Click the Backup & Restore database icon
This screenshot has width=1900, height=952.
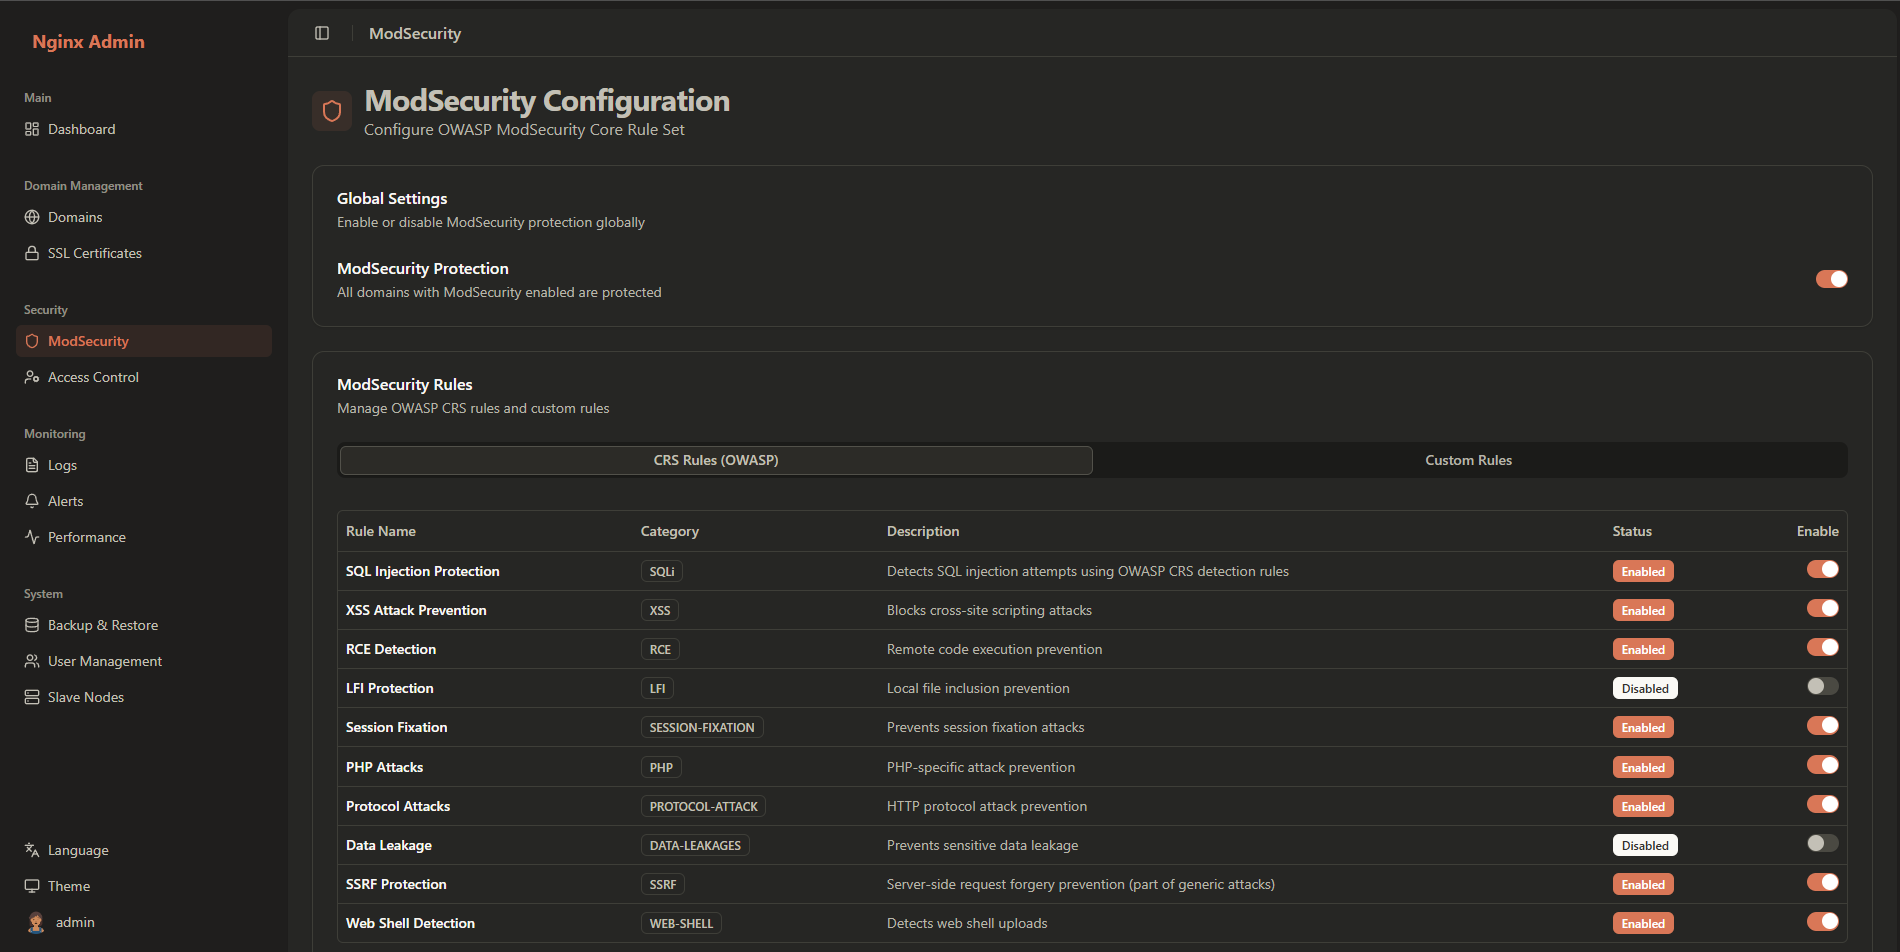tap(32, 625)
